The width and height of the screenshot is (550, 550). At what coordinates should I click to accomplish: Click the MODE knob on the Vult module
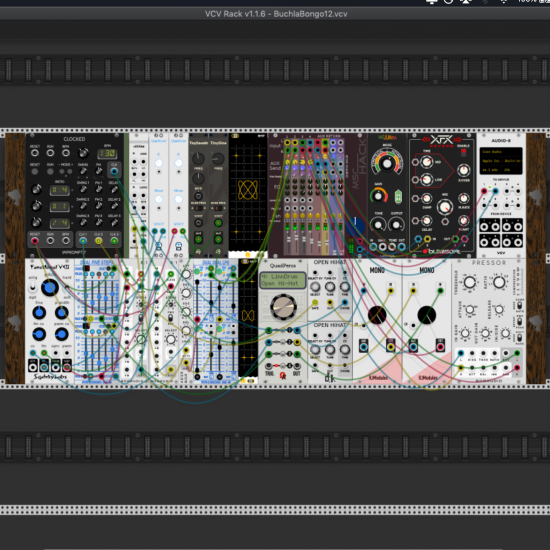[x=387, y=163]
